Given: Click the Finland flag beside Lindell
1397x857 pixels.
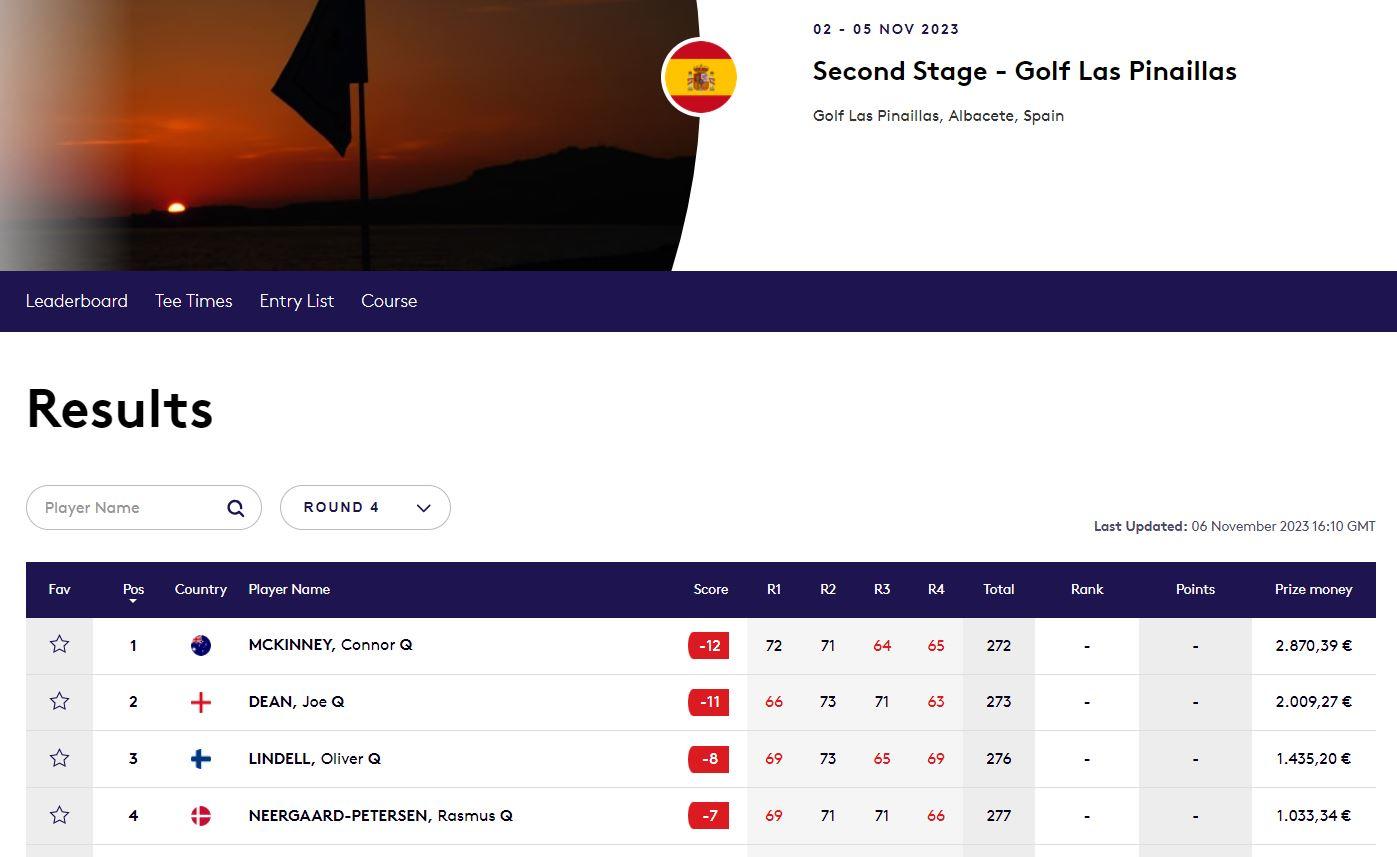Looking at the screenshot, I should (201, 759).
